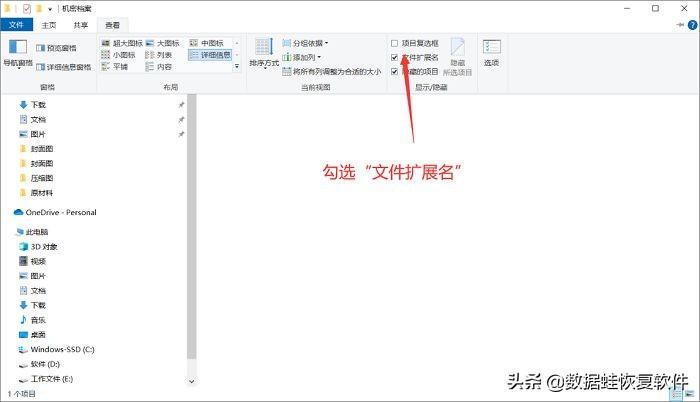Image resolution: width=700 pixels, height=402 pixels.
Task: Click the 选项 options icon
Action: (x=491, y=52)
